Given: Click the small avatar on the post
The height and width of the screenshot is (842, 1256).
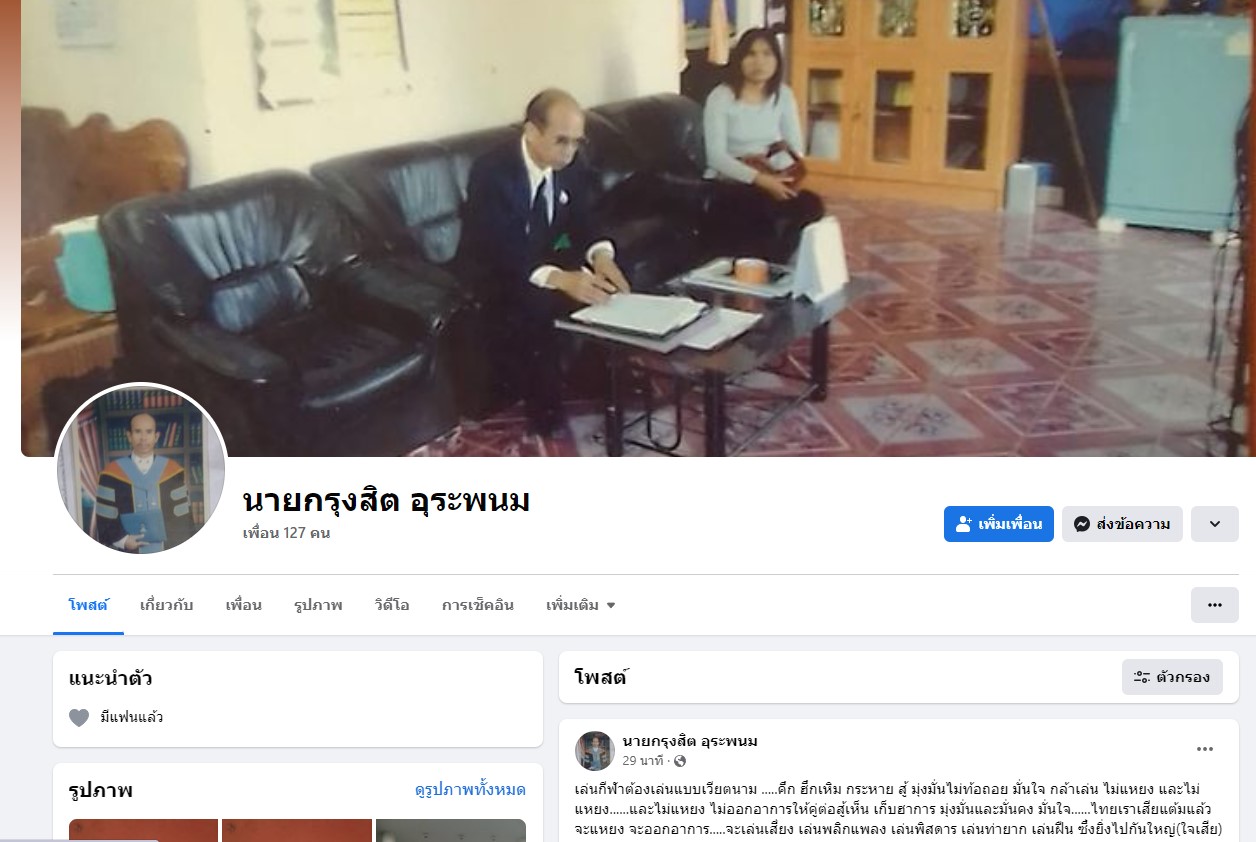Looking at the screenshot, I should (595, 751).
